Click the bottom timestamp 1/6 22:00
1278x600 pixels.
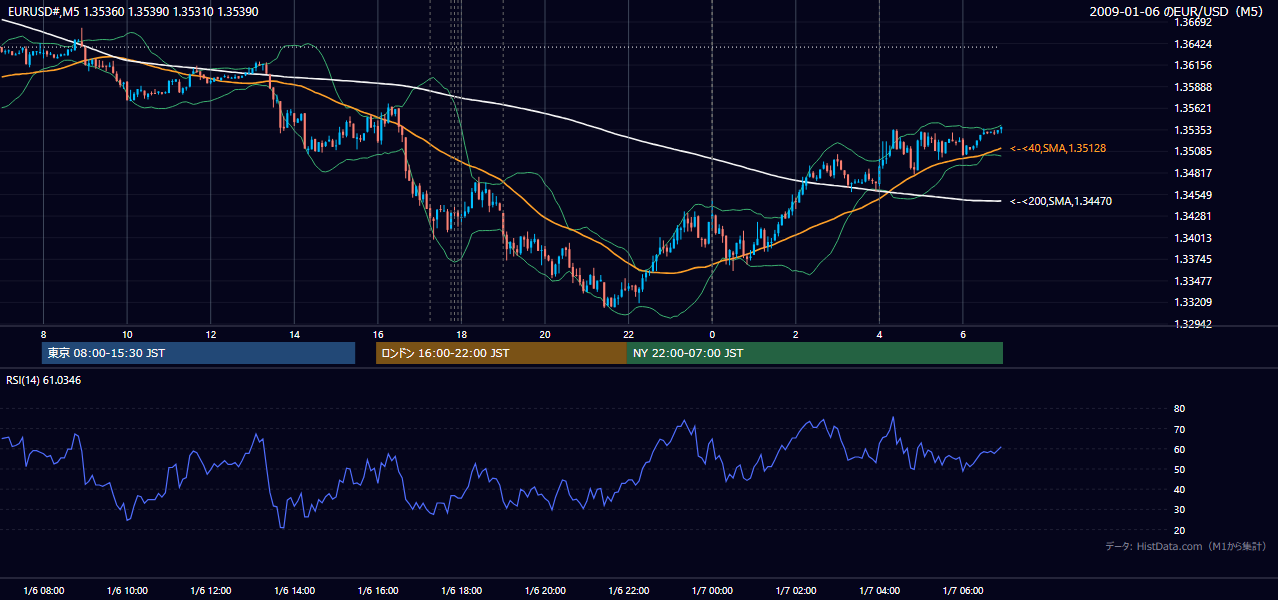point(628,591)
